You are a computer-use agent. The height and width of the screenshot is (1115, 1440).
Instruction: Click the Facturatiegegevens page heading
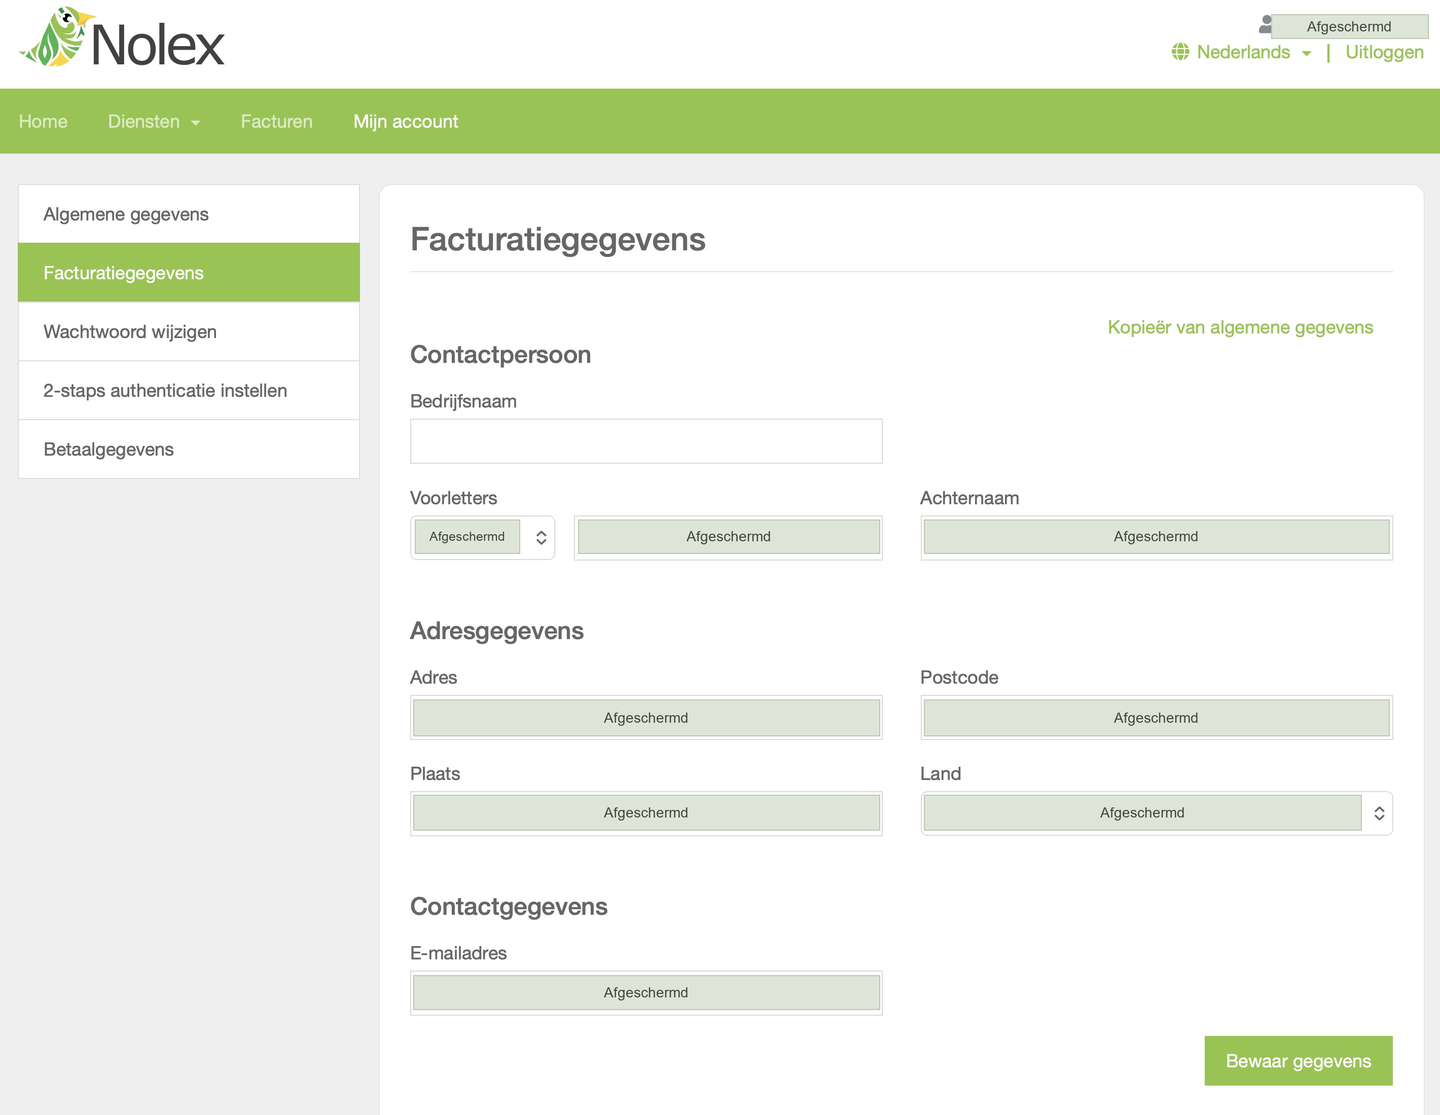(x=558, y=240)
